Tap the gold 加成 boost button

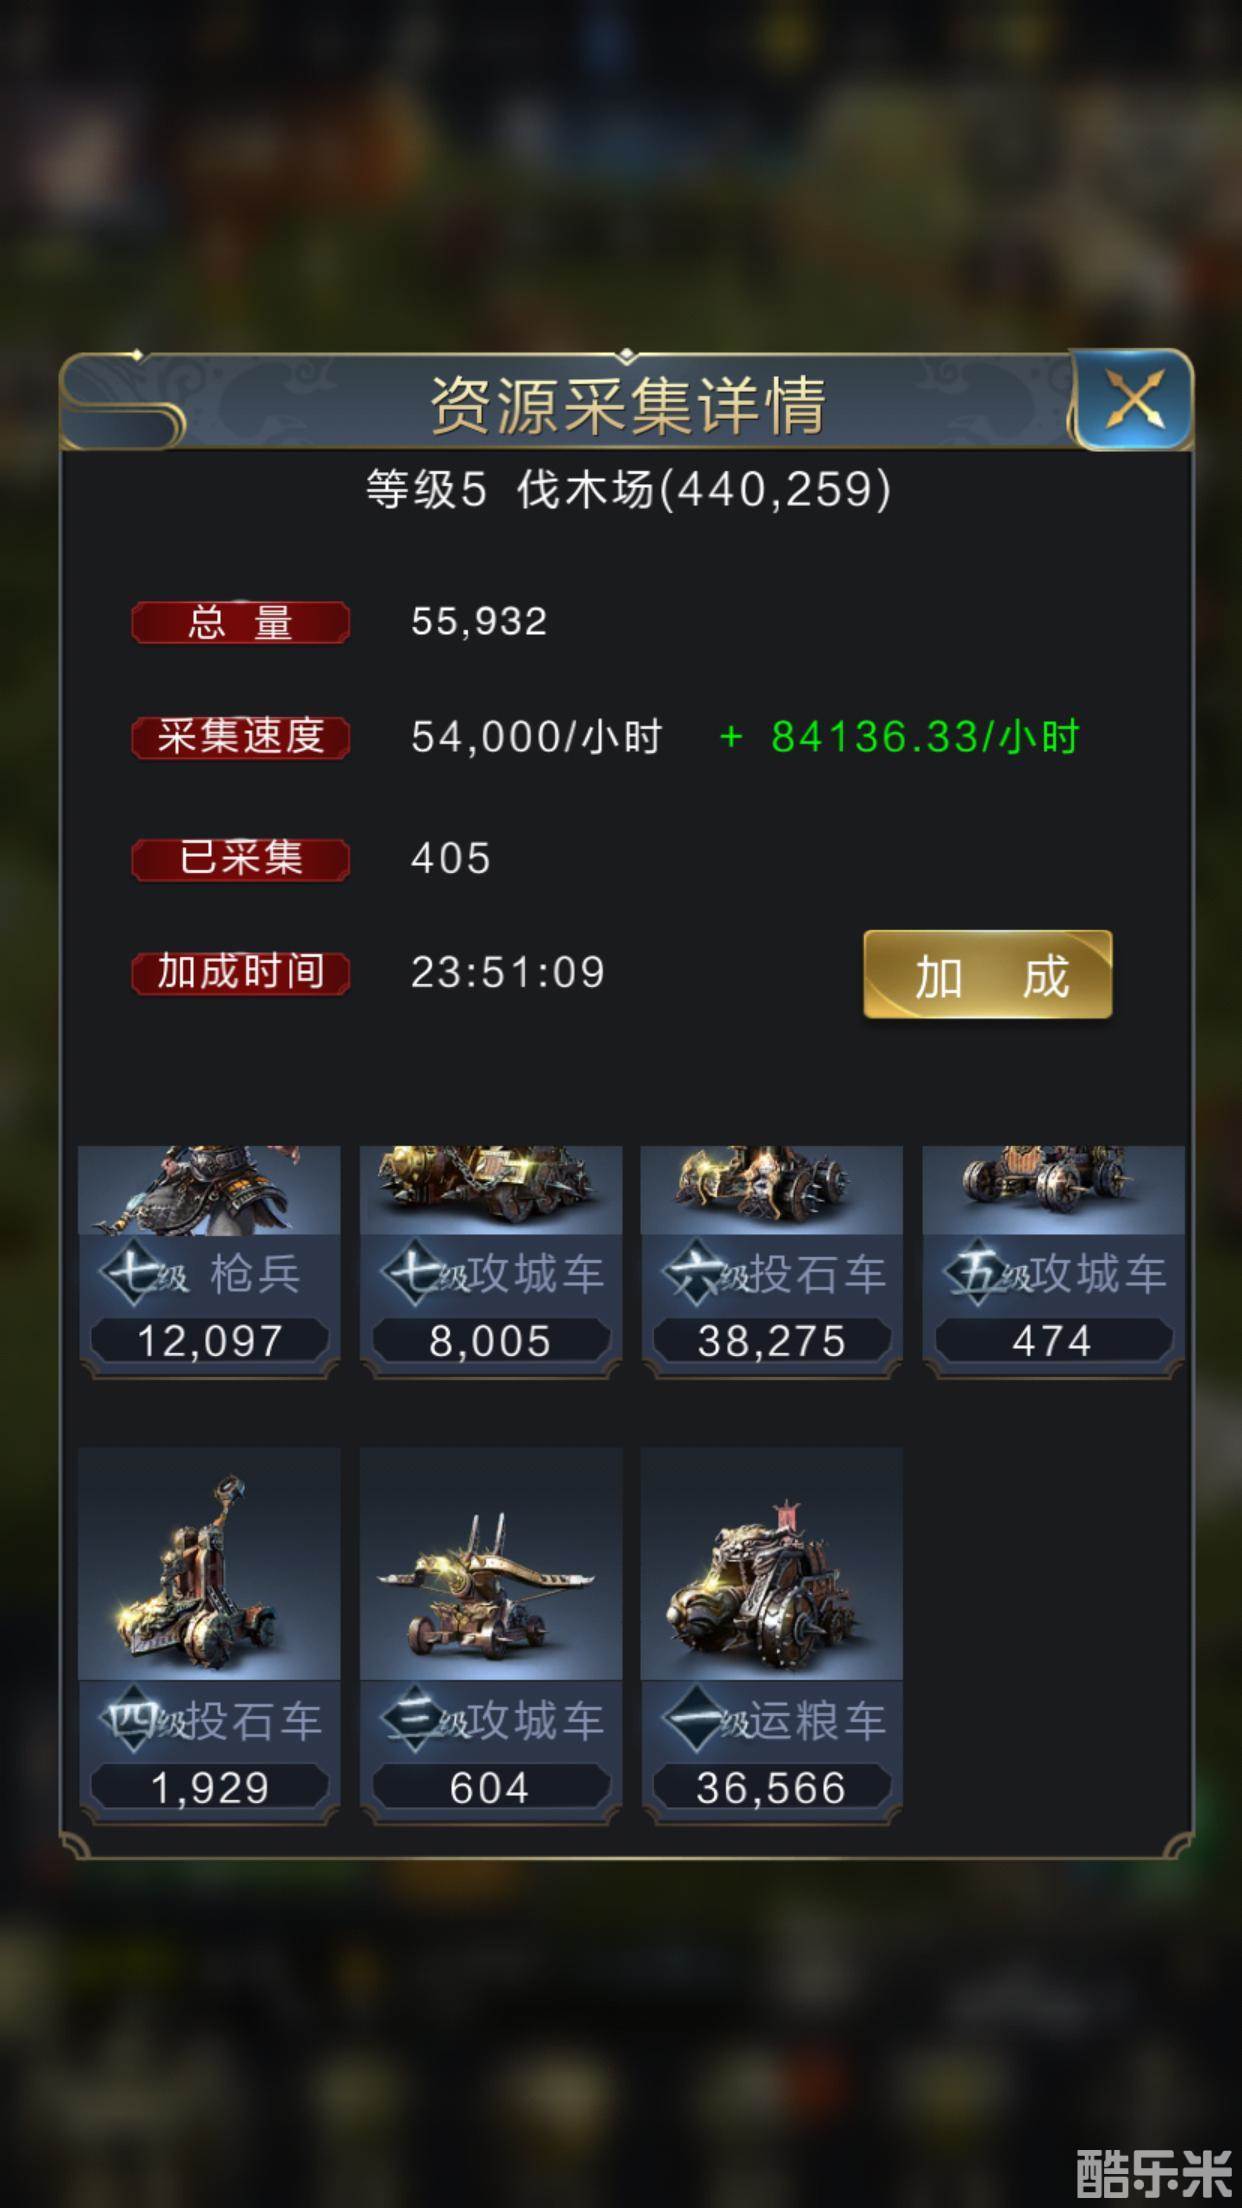click(988, 975)
